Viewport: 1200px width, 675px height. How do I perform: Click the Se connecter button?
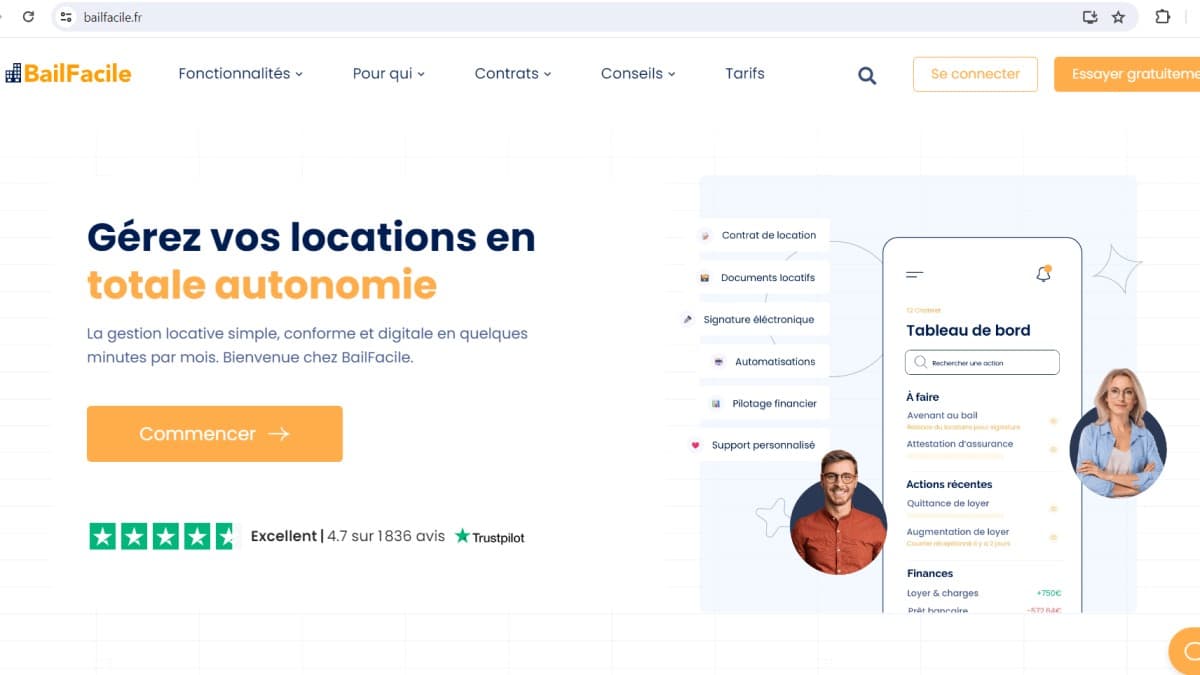tap(974, 74)
